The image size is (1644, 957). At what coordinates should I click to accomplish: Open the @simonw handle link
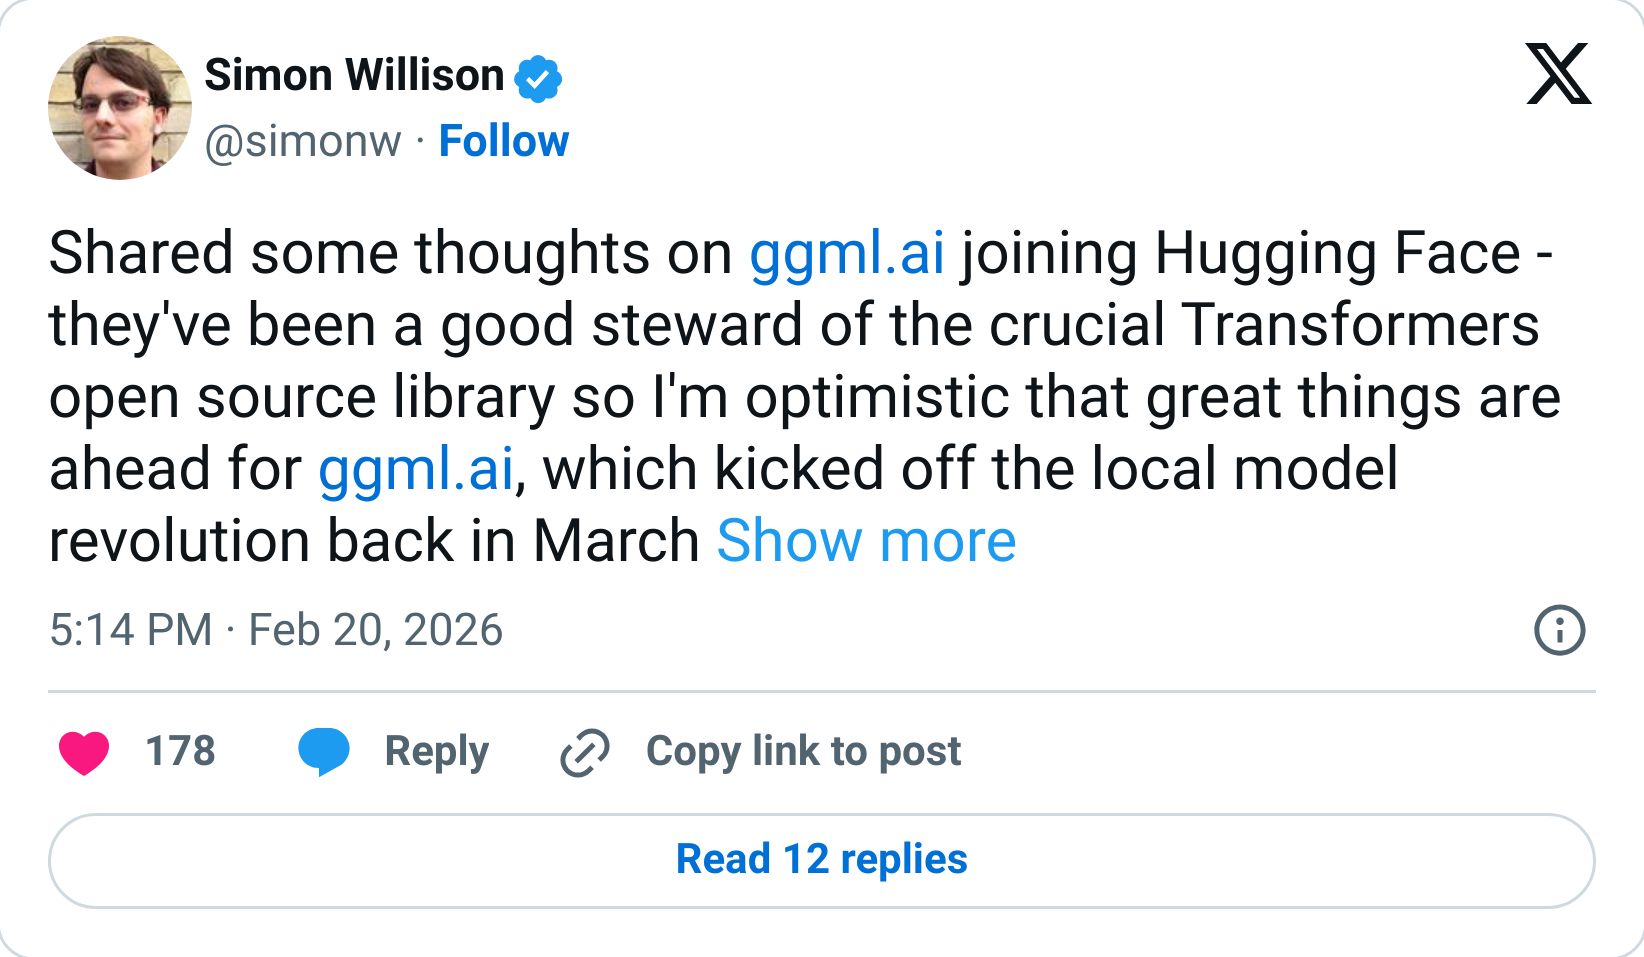click(x=303, y=141)
